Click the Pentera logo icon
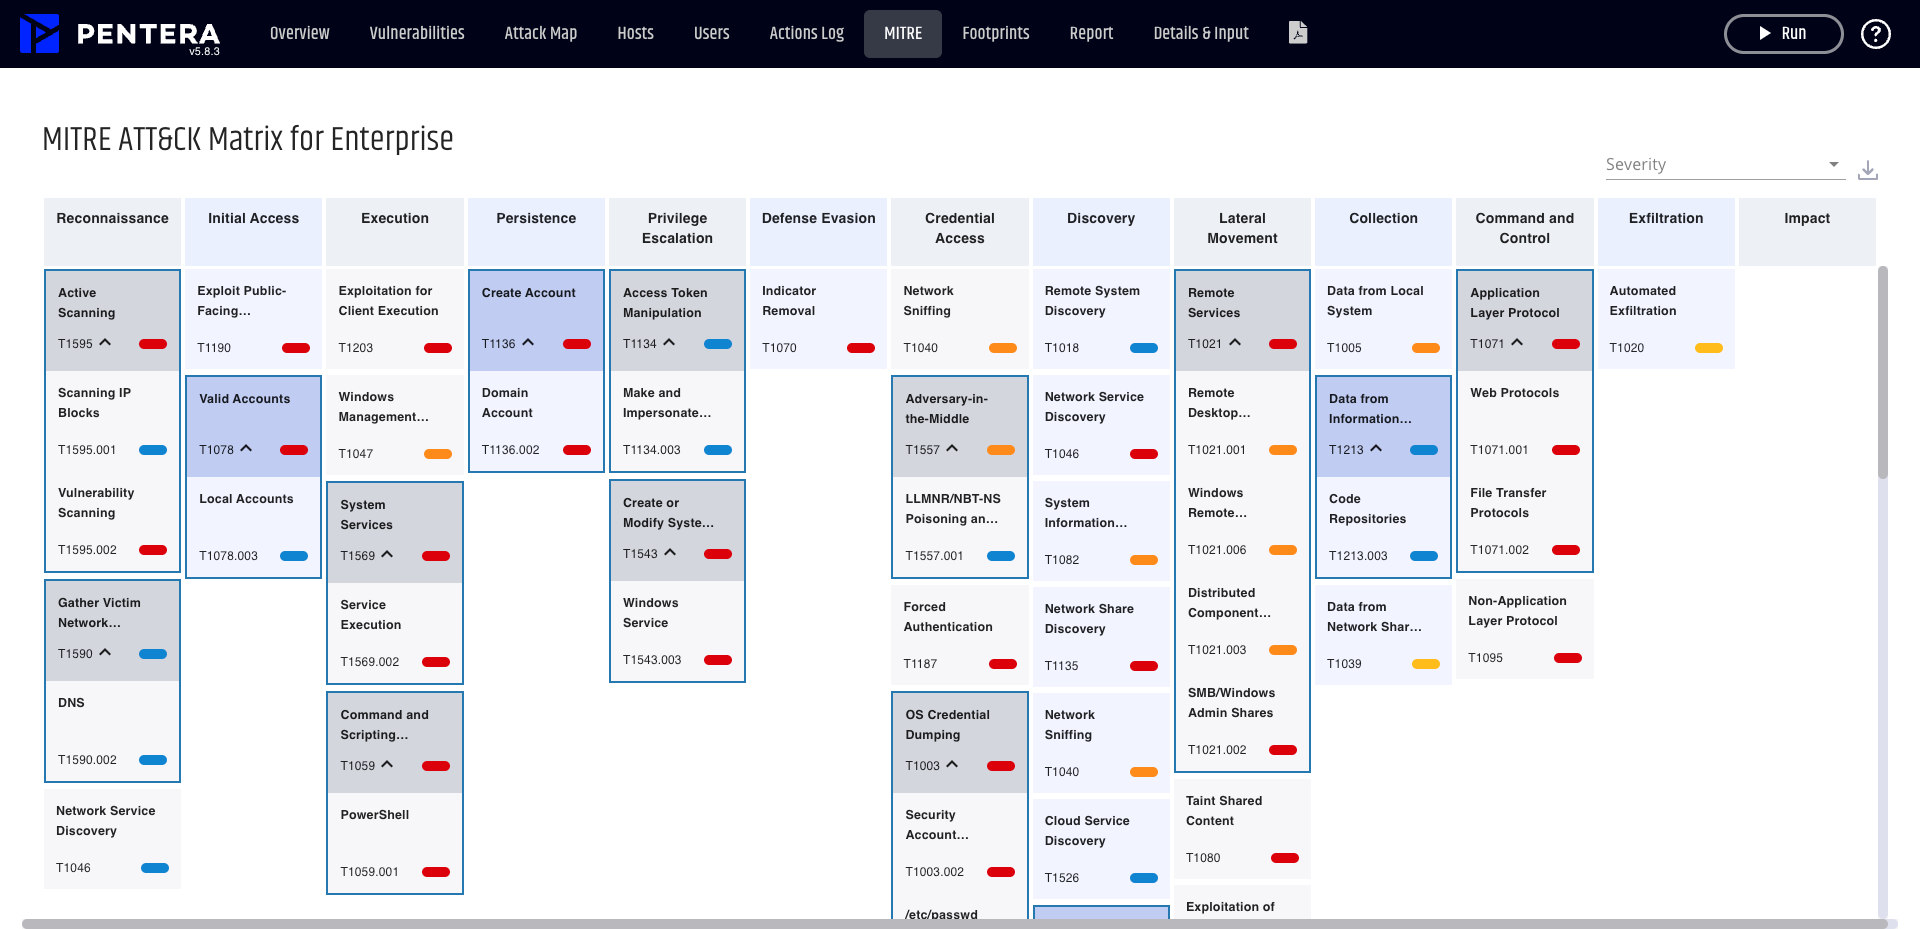The height and width of the screenshot is (929, 1920). tap(40, 34)
